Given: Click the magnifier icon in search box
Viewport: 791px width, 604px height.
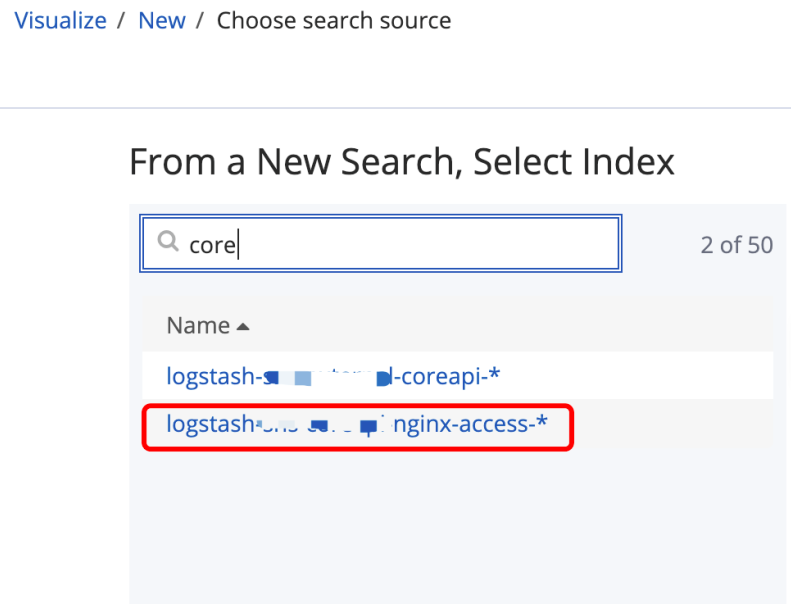Looking at the screenshot, I should coord(167,242).
